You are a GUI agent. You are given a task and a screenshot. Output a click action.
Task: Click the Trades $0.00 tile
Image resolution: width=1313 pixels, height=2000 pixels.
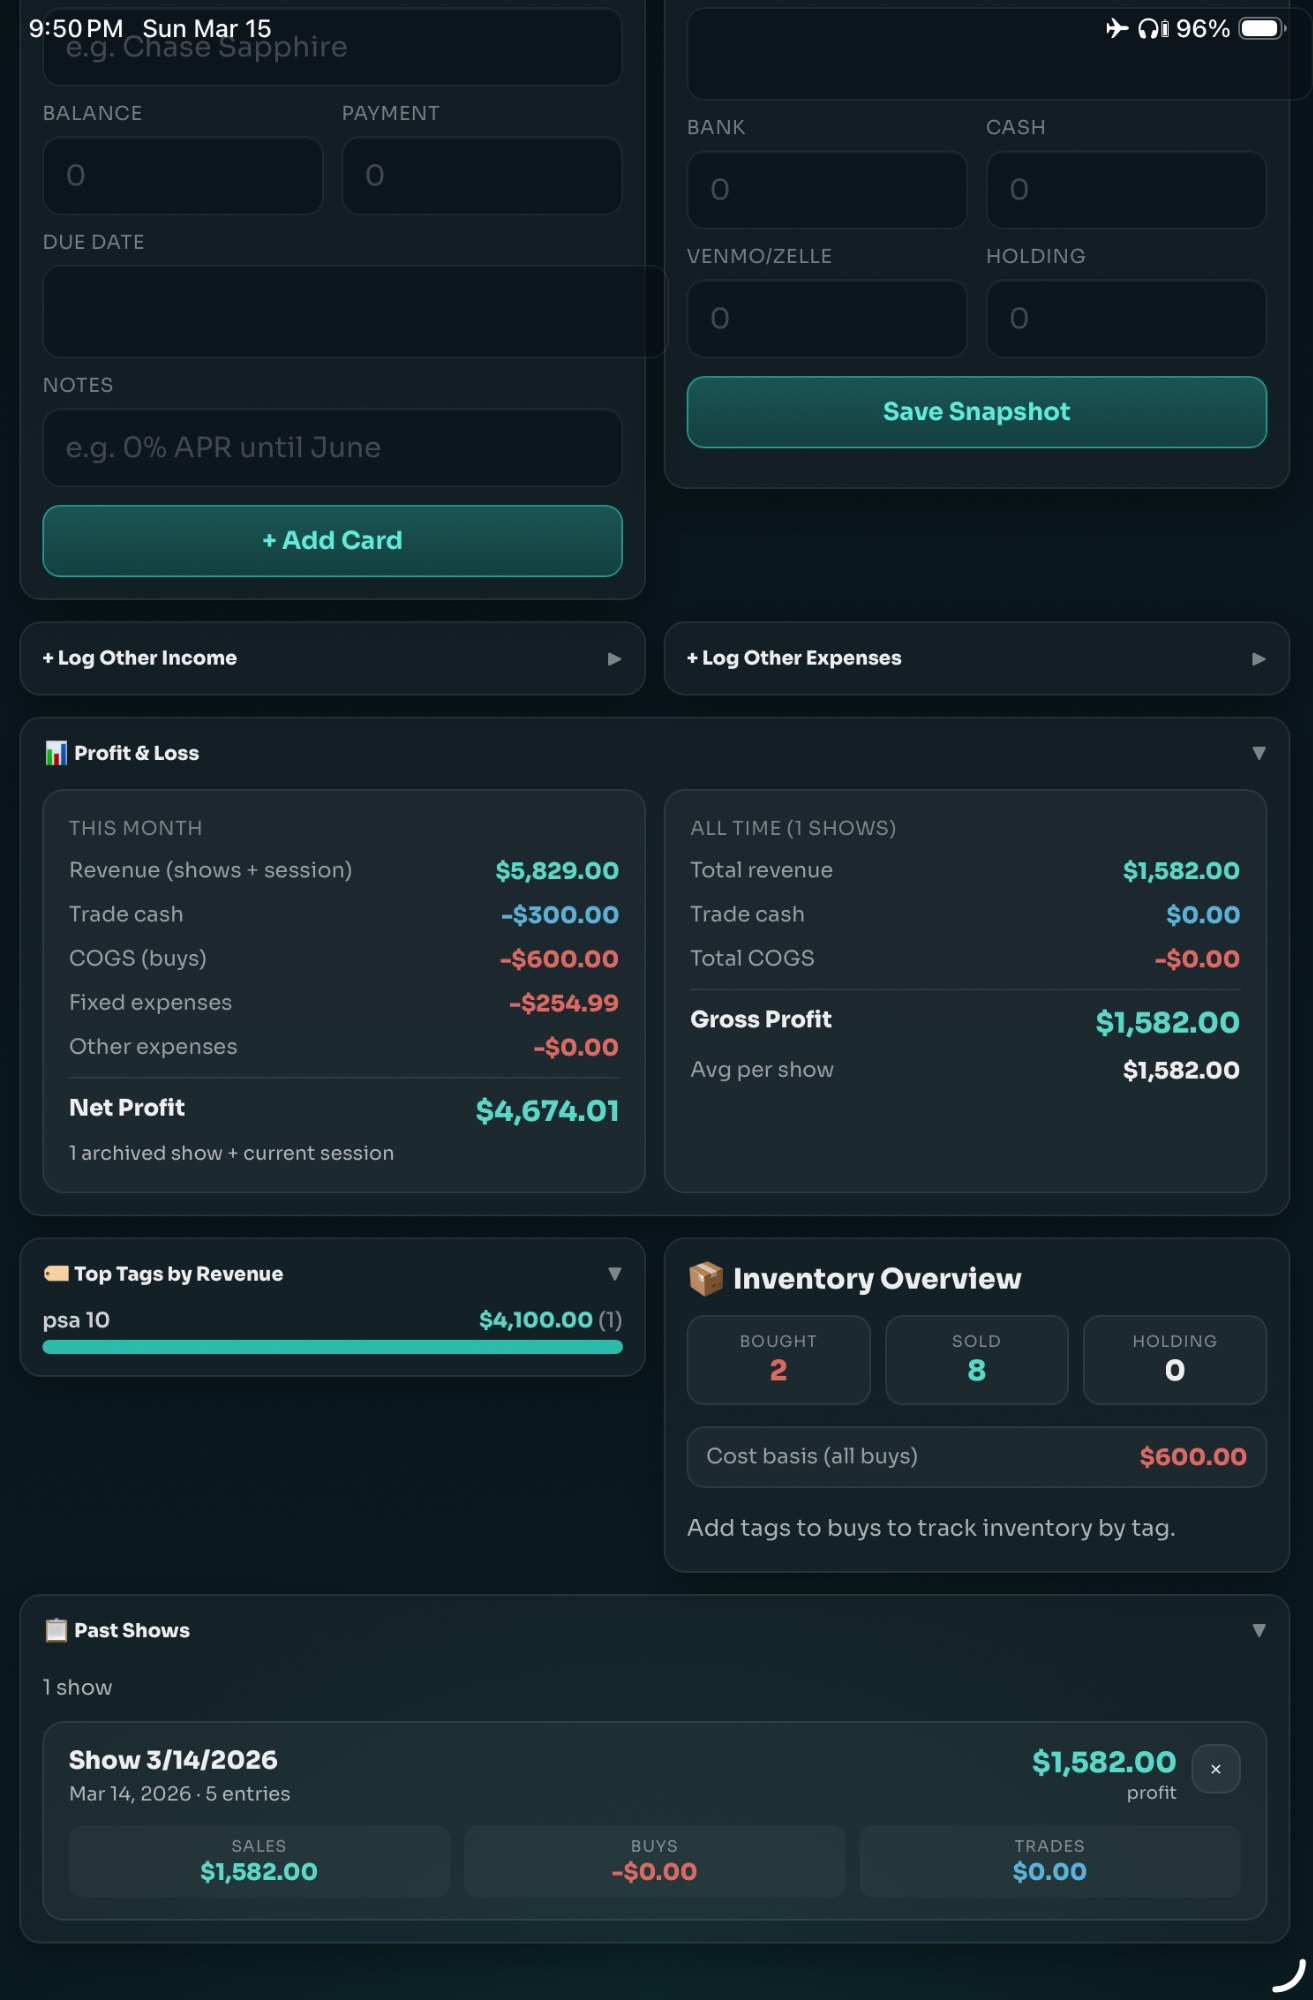[x=1050, y=1861]
